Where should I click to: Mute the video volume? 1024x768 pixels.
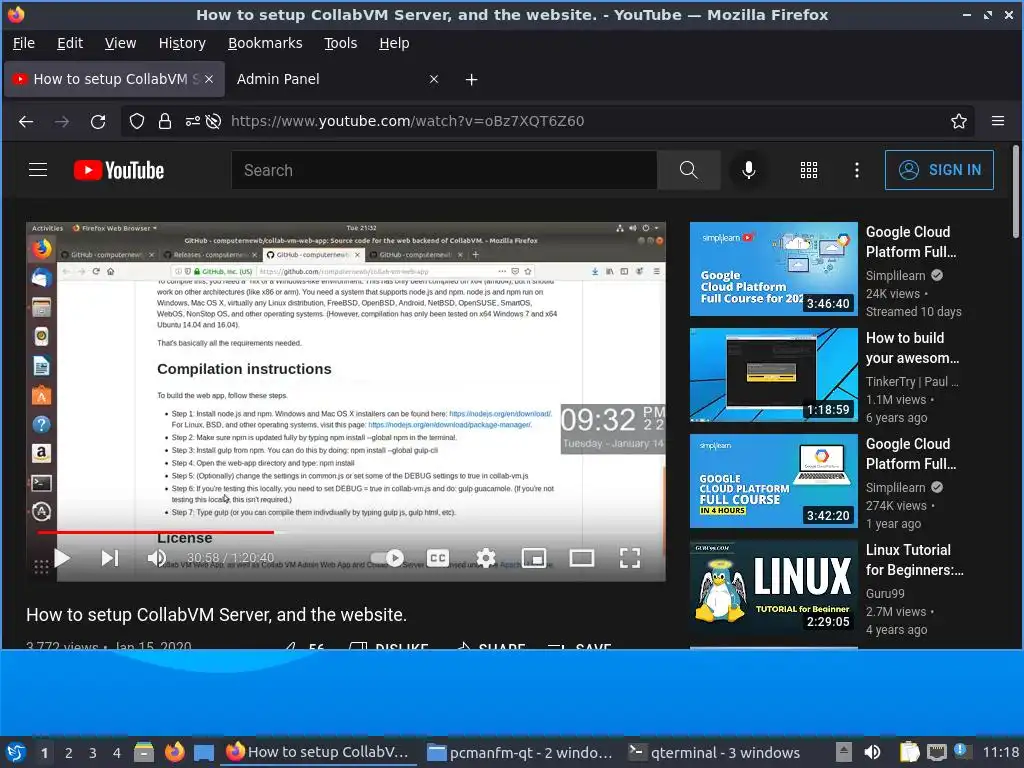click(157, 558)
